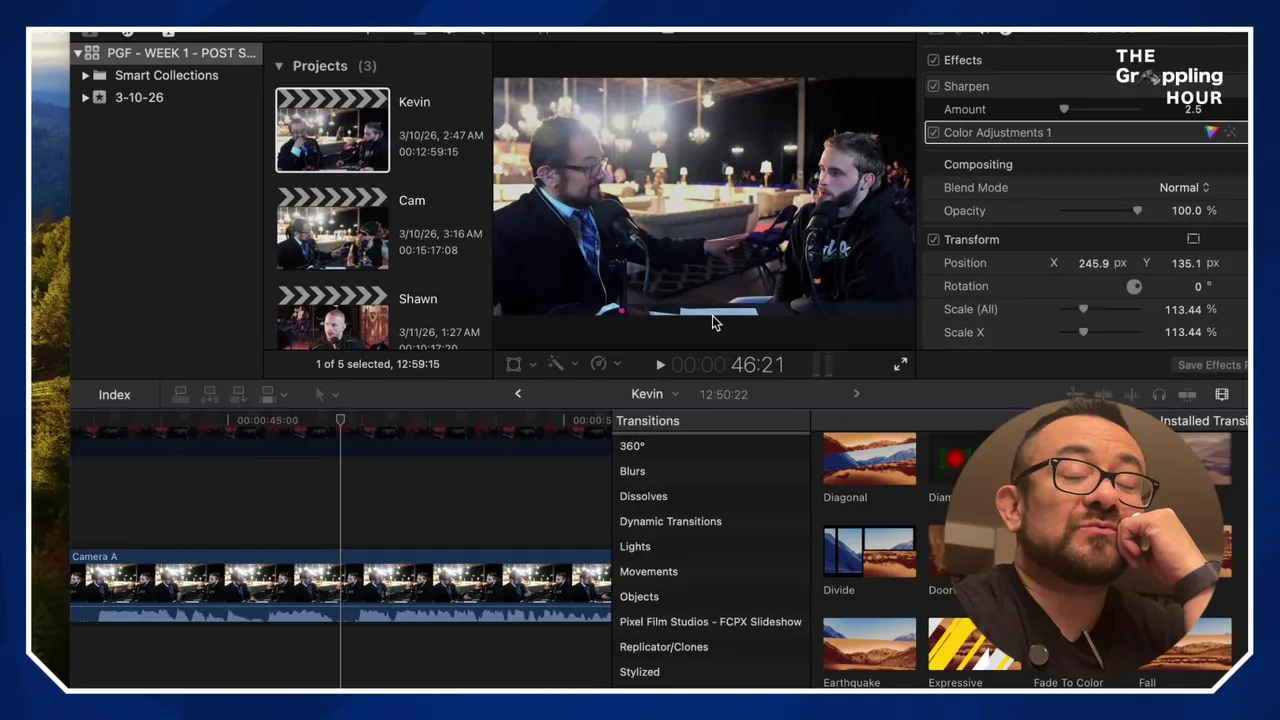Enter full screen playback with the arrows icon
This screenshot has height=720, width=1280.
[900, 365]
